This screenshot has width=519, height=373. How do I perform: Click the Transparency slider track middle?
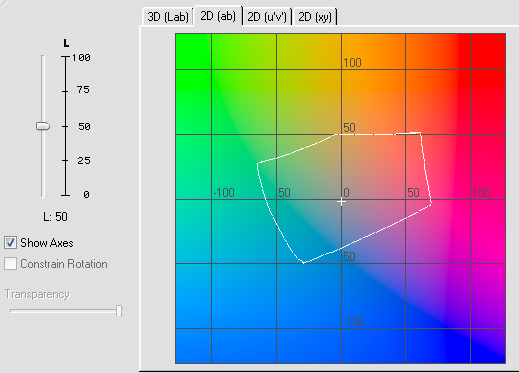click(66, 311)
